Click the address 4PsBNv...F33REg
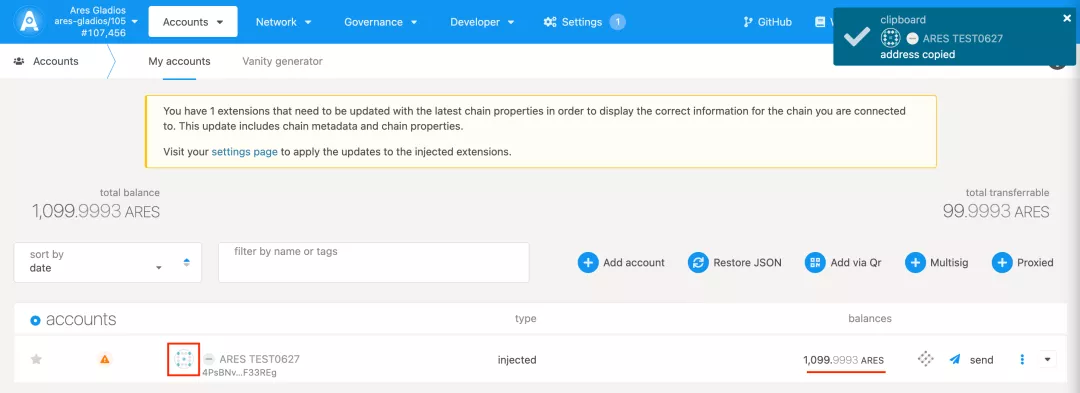Image resolution: width=1080 pixels, height=393 pixels. pos(240,373)
